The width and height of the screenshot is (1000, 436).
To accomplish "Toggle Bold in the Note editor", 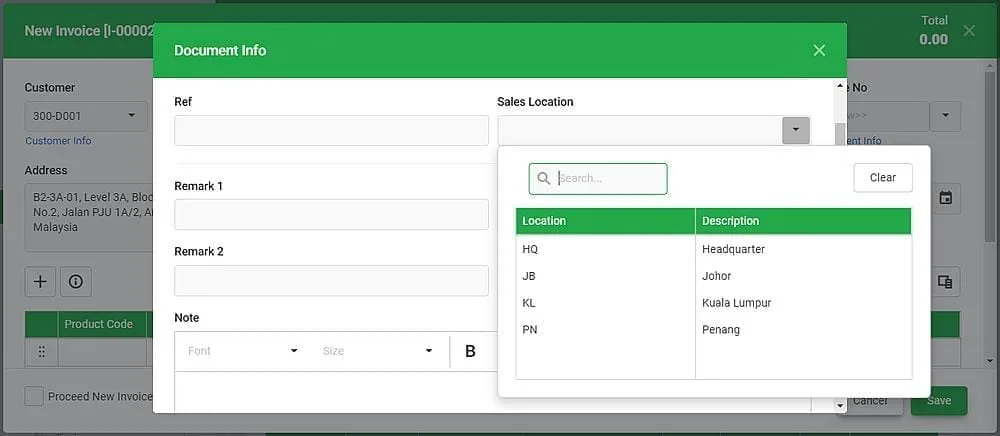I will (470, 351).
